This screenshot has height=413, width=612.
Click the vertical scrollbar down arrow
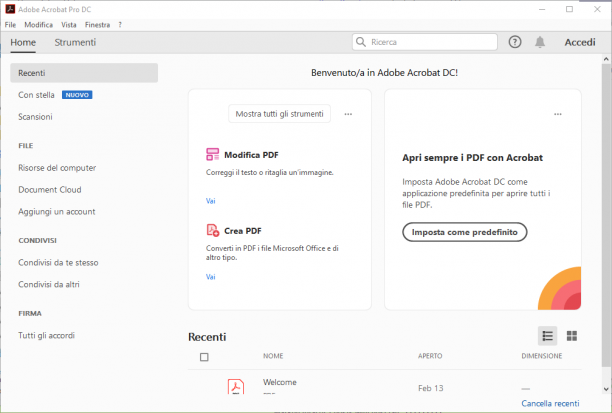pos(606,388)
